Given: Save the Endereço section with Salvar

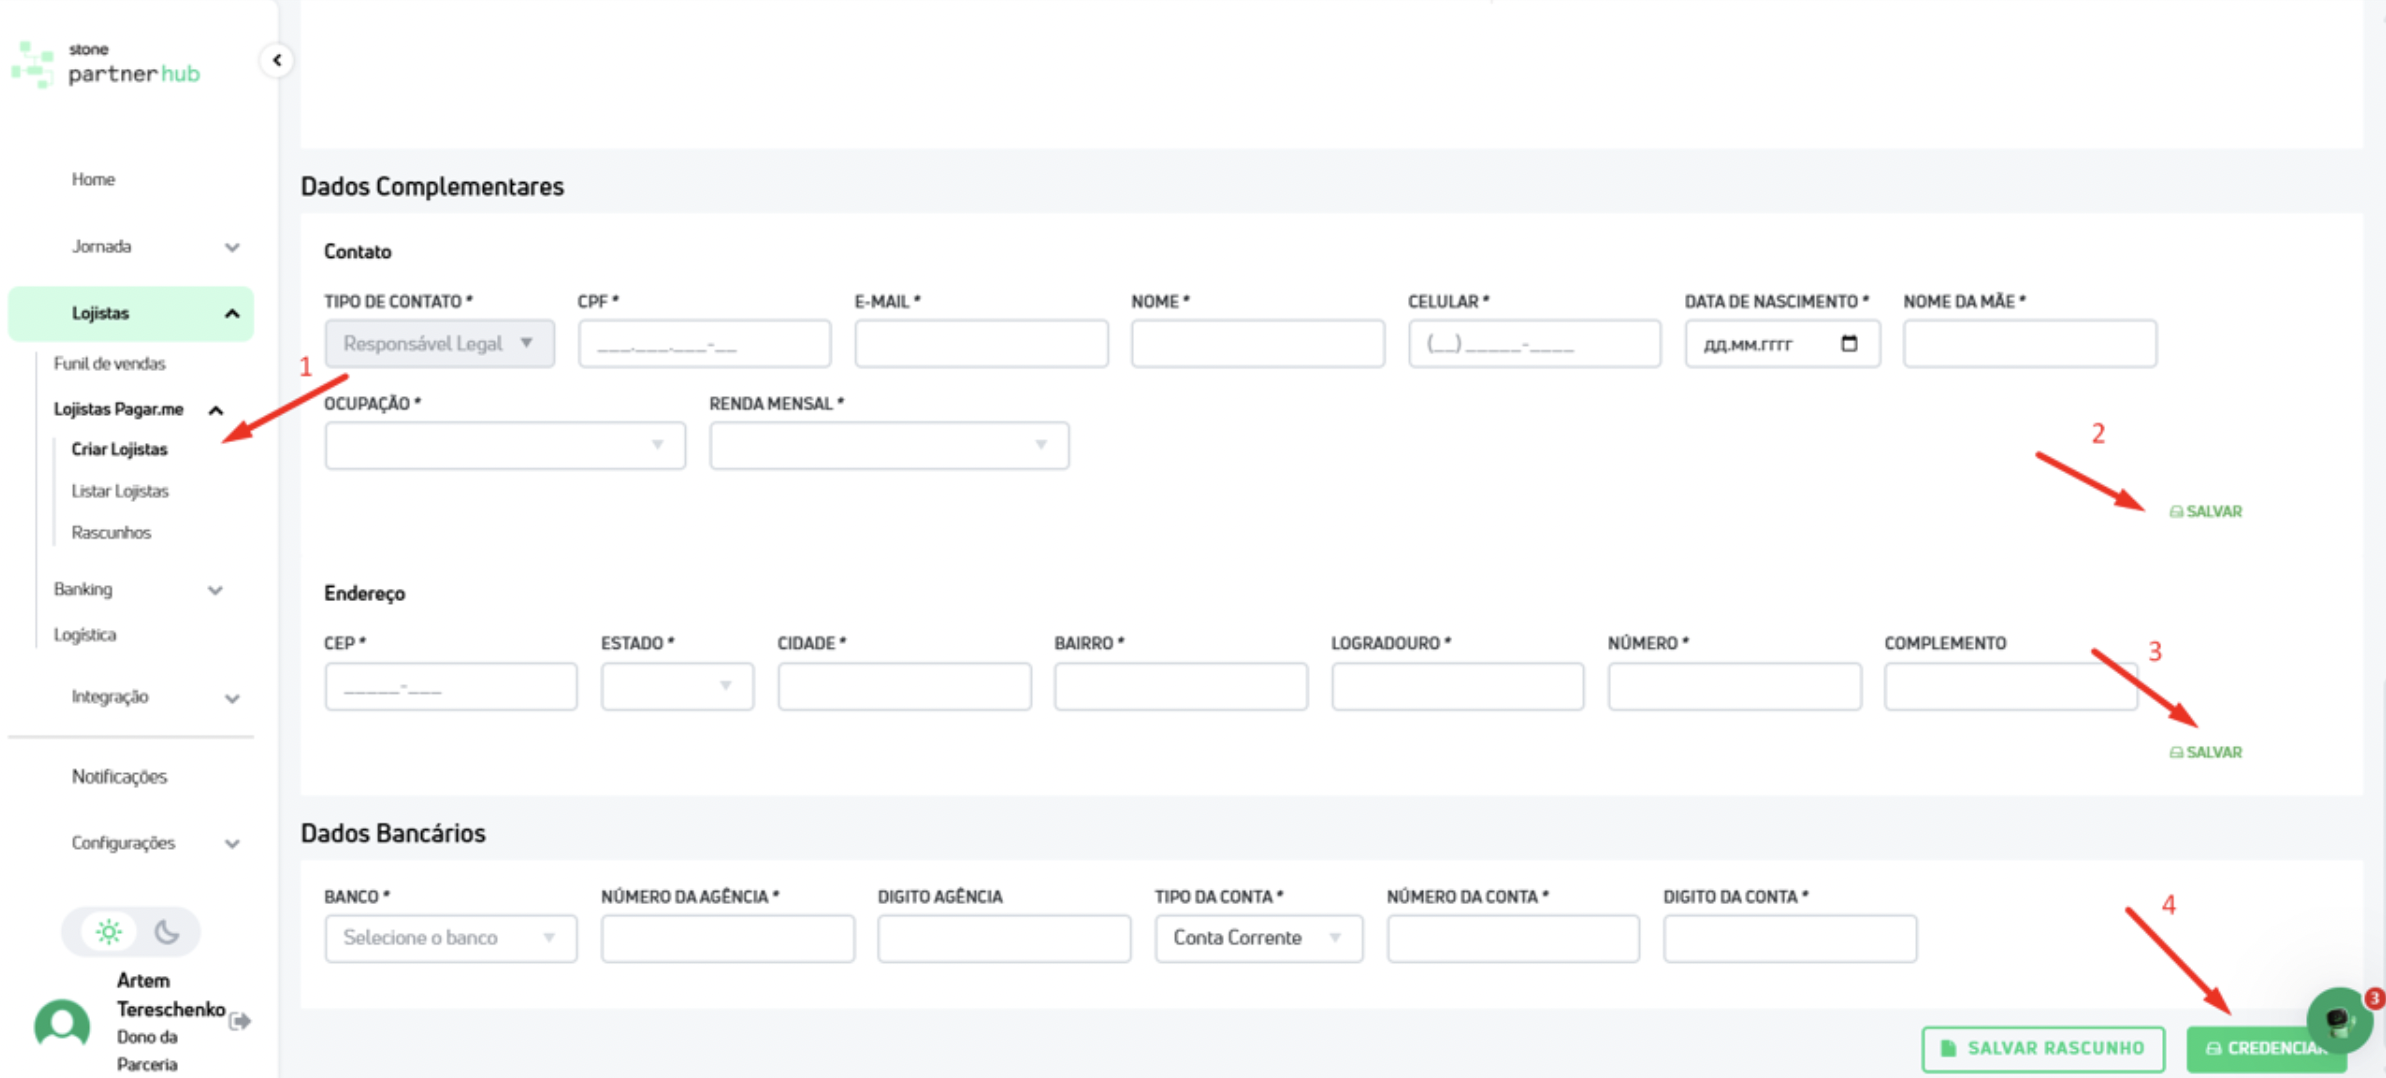Looking at the screenshot, I should point(2206,752).
